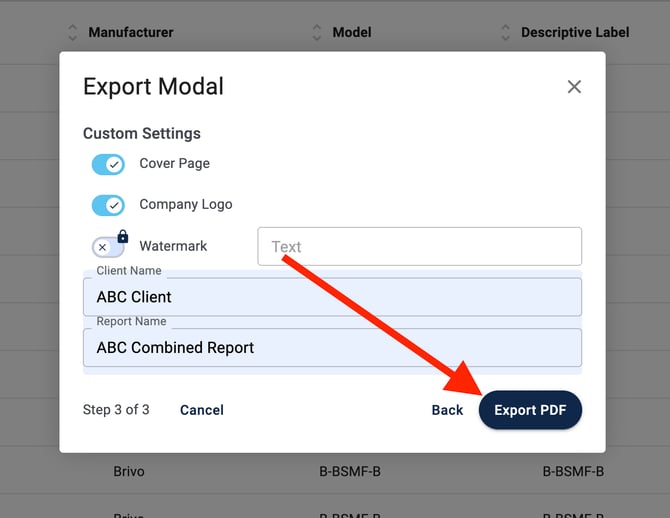Screen dimensions: 670x518
Task: Click the Model column header text
Action: tap(352, 32)
